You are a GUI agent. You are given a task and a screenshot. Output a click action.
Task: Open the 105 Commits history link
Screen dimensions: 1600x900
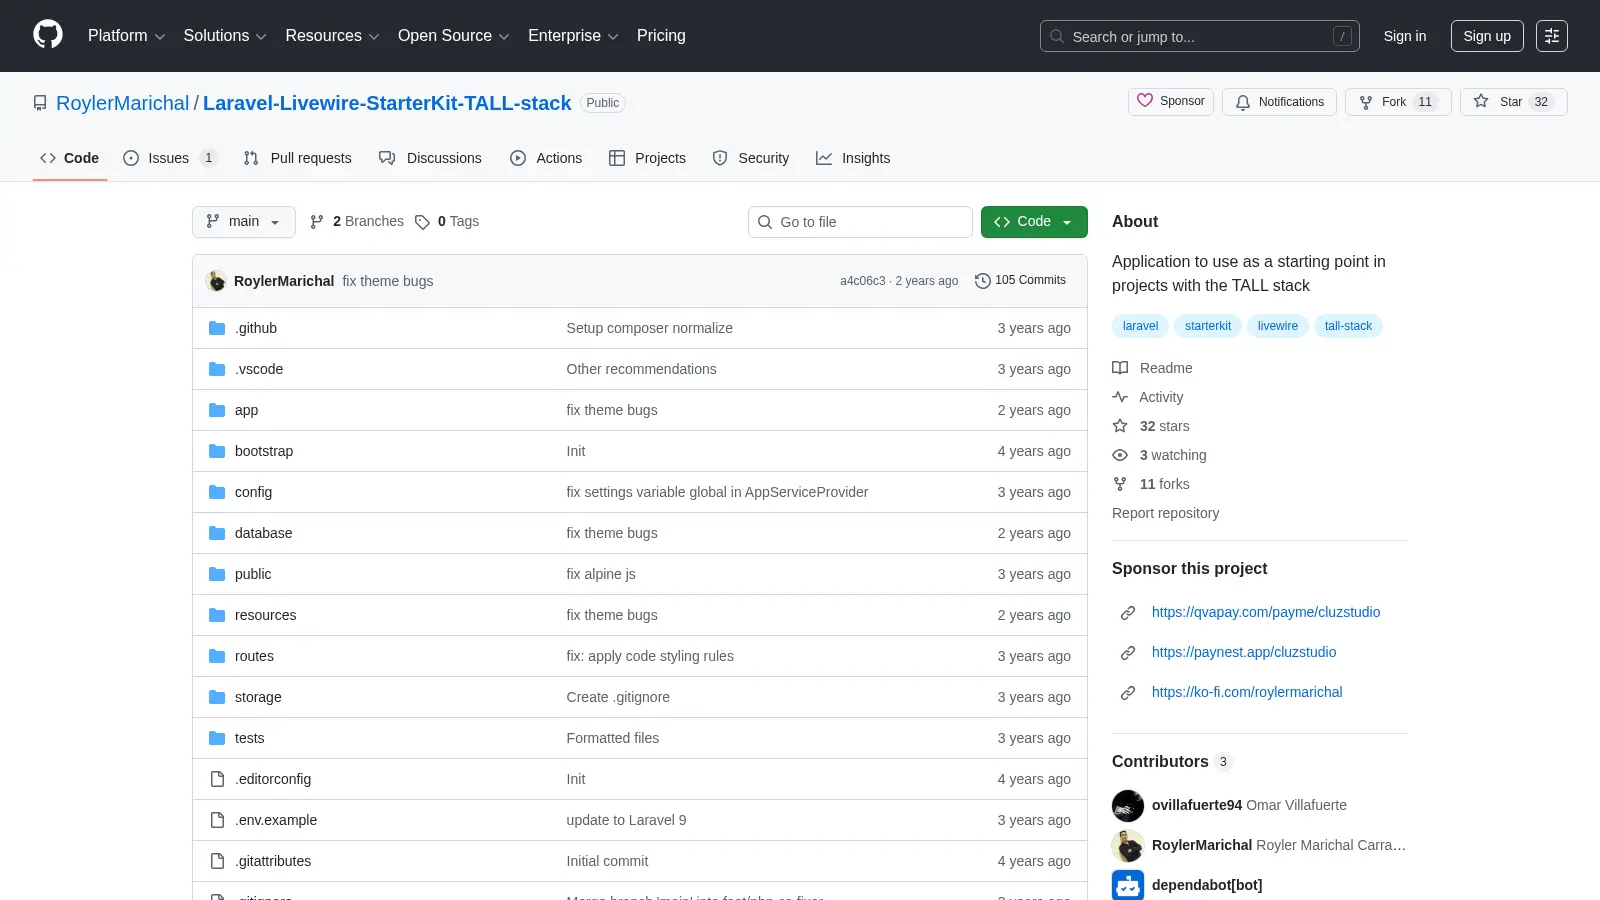(1021, 281)
